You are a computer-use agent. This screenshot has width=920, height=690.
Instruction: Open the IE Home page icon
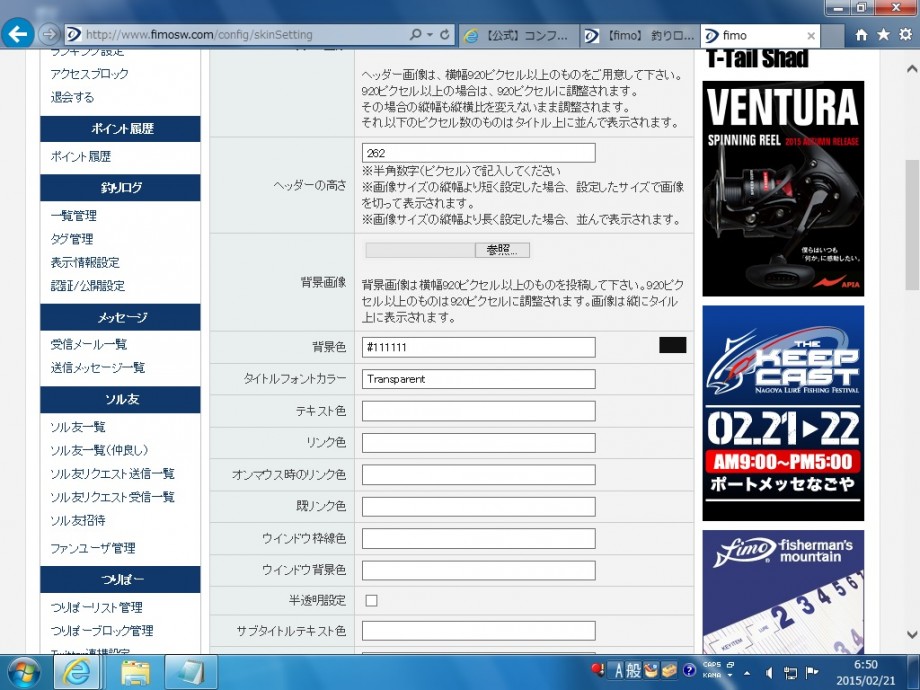861,35
